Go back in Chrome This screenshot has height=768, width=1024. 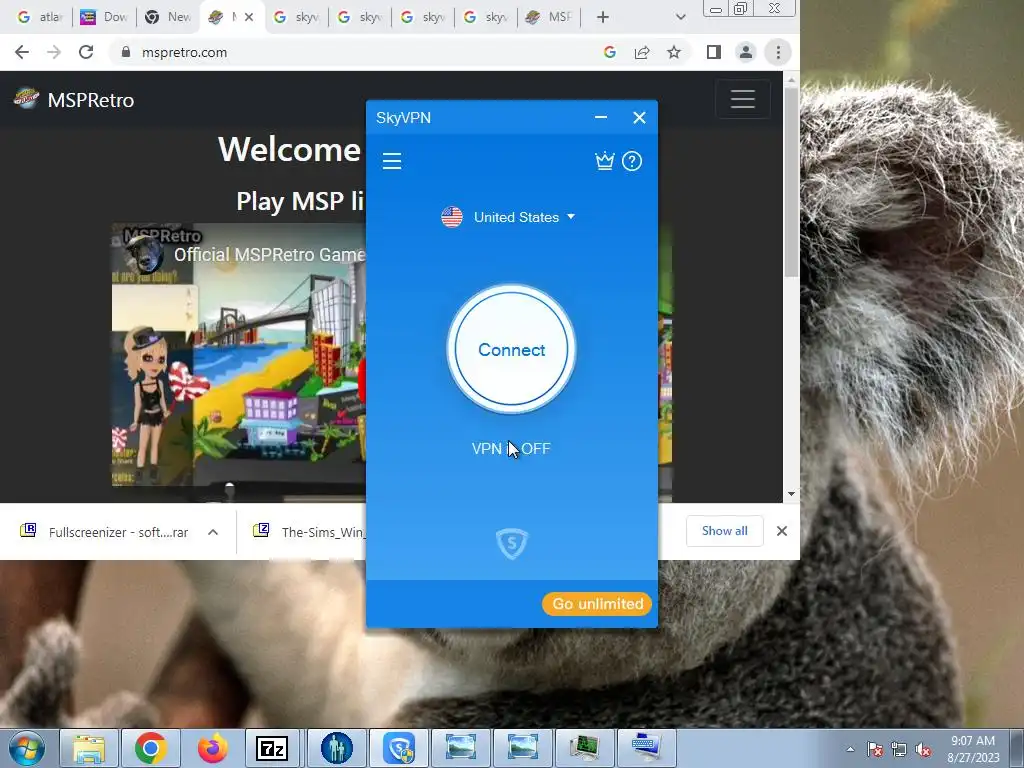pyautogui.click(x=22, y=52)
